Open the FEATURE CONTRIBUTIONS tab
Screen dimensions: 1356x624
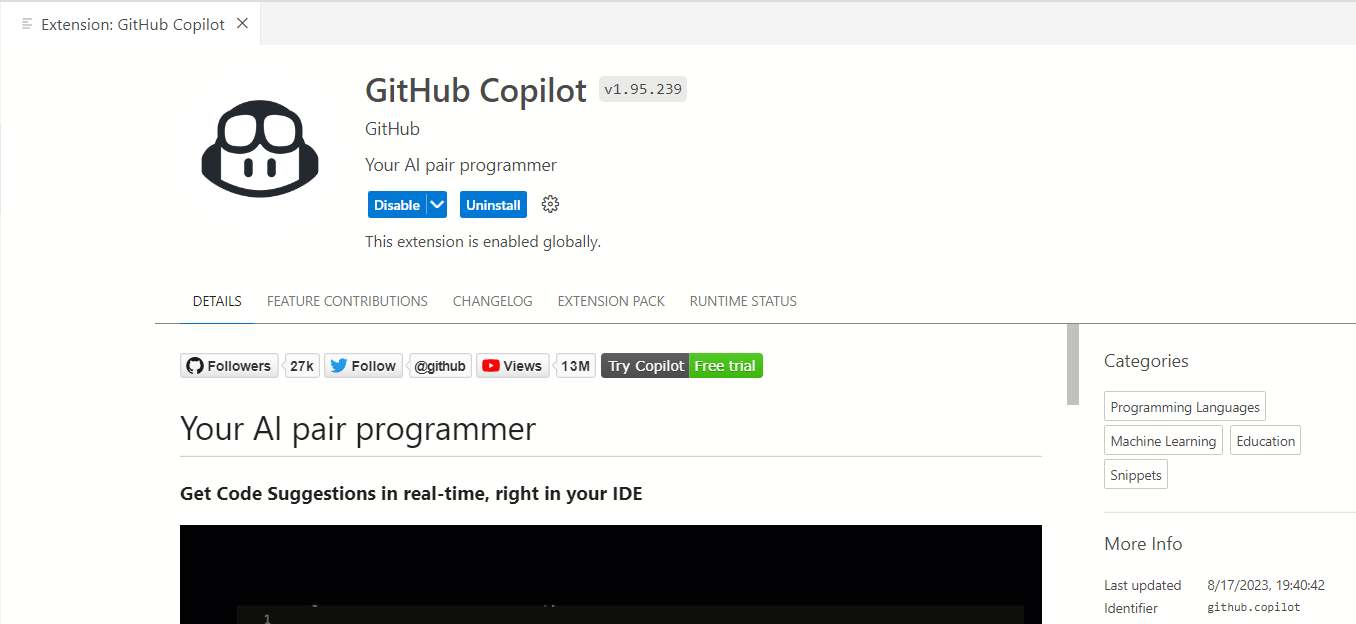(347, 301)
